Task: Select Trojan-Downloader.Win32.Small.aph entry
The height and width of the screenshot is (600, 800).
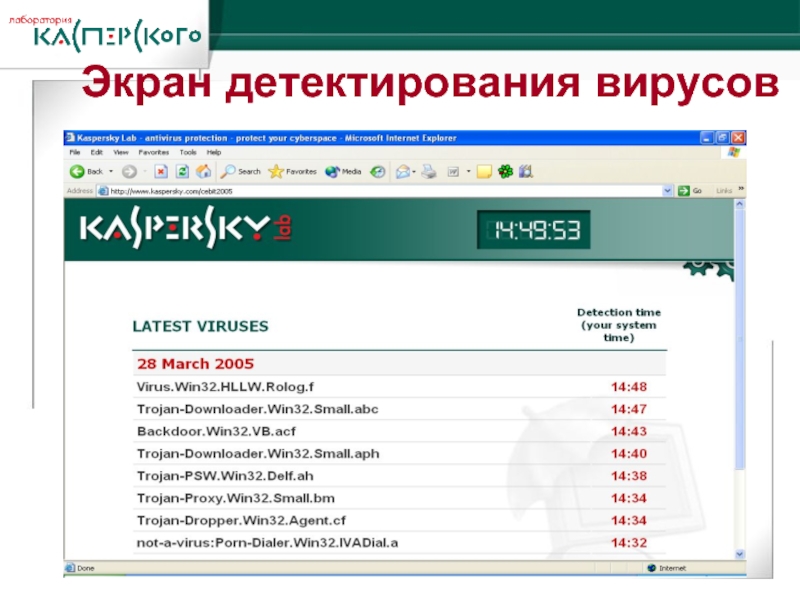Action: (258, 454)
